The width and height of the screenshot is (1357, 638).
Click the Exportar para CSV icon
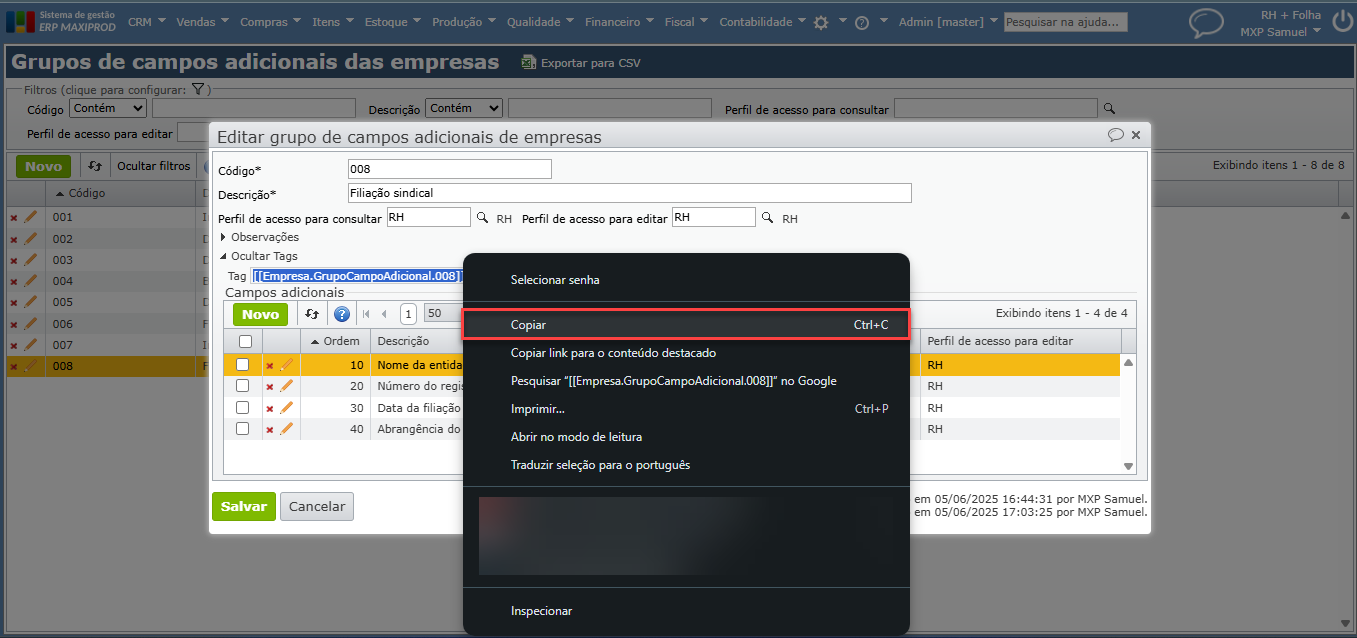[529, 62]
